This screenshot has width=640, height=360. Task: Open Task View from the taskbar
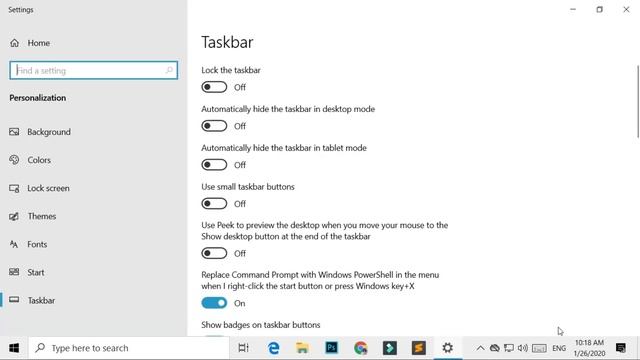(244, 348)
